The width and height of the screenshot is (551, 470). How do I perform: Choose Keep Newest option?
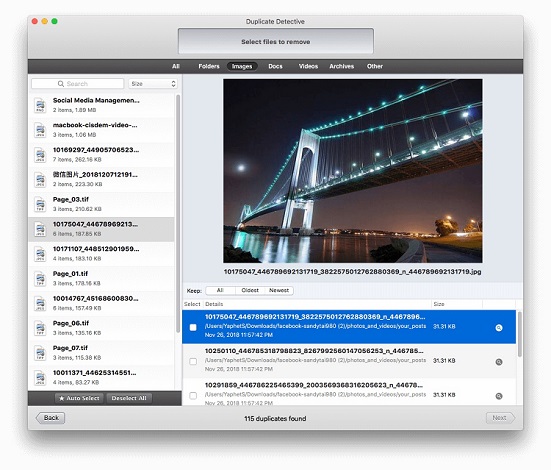(x=279, y=290)
